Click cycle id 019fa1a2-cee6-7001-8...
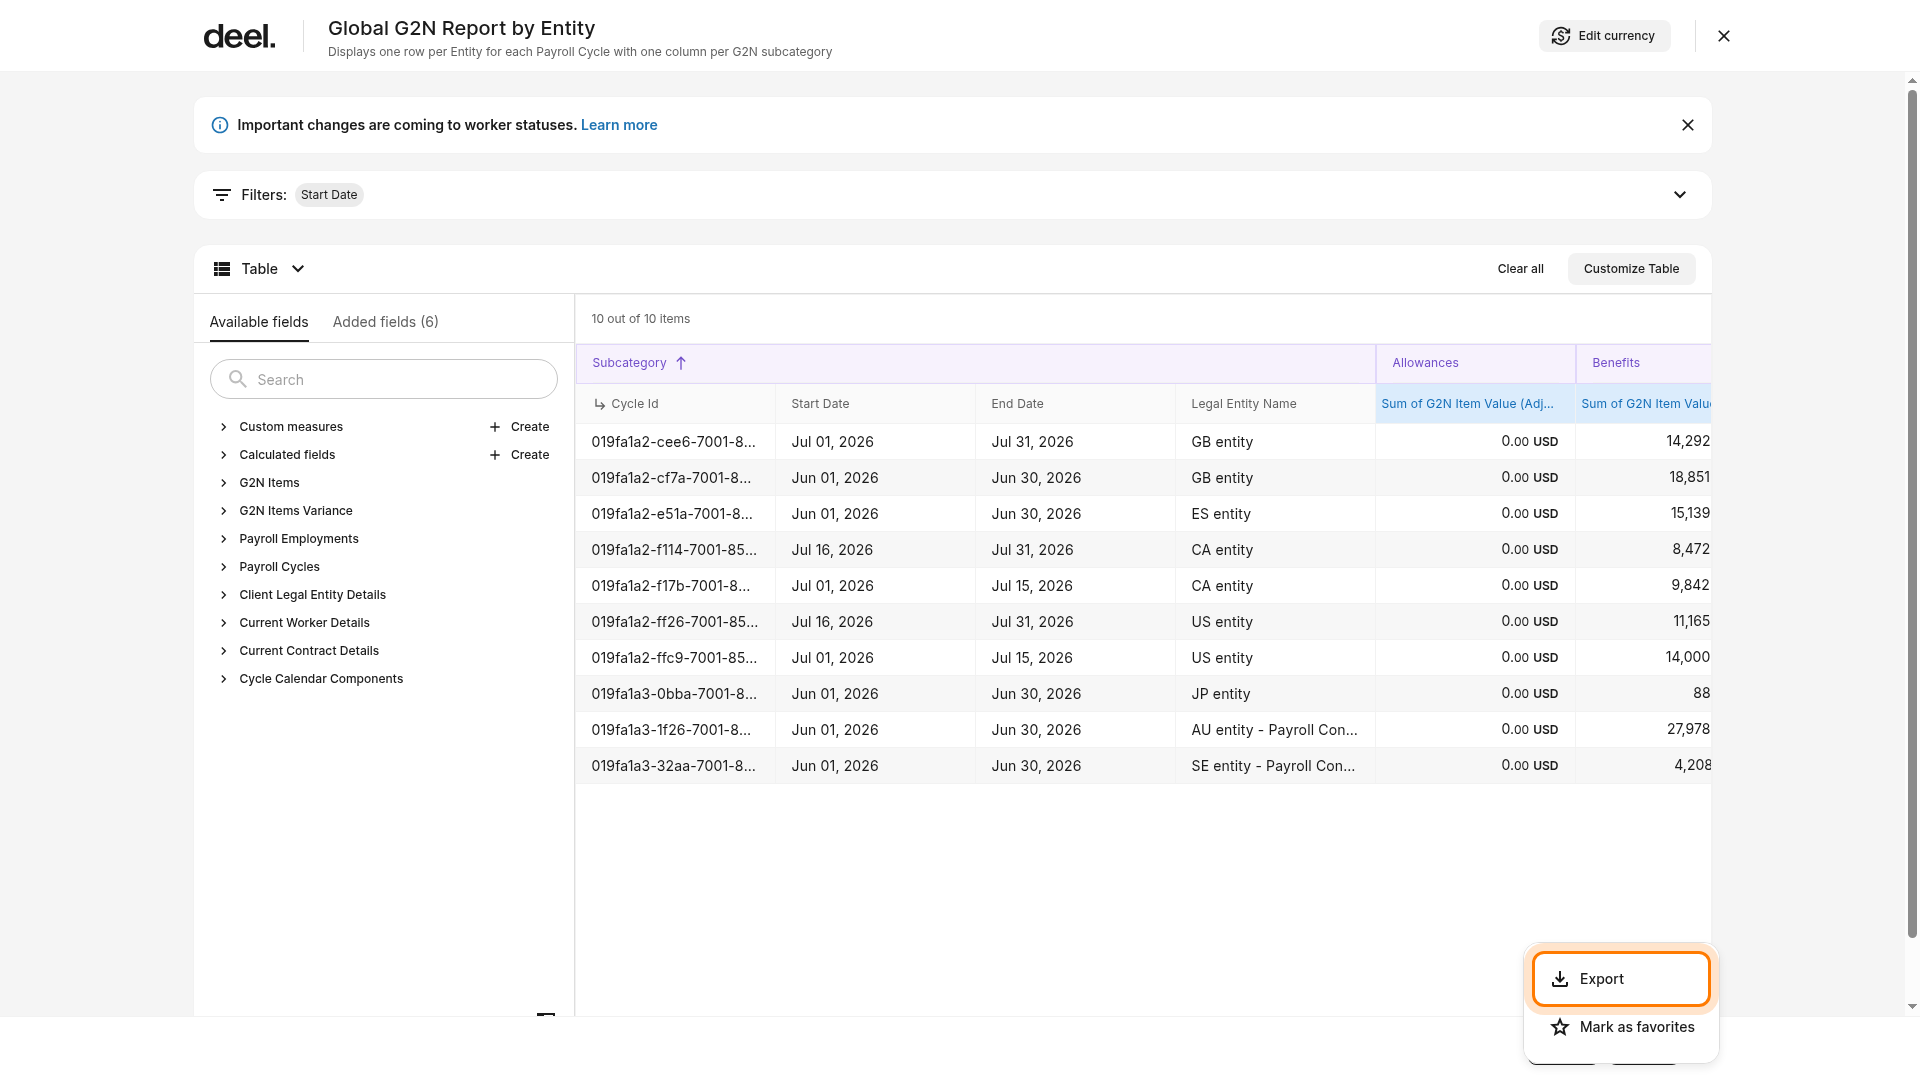Screen dimensions: 1920x1080 (673, 442)
